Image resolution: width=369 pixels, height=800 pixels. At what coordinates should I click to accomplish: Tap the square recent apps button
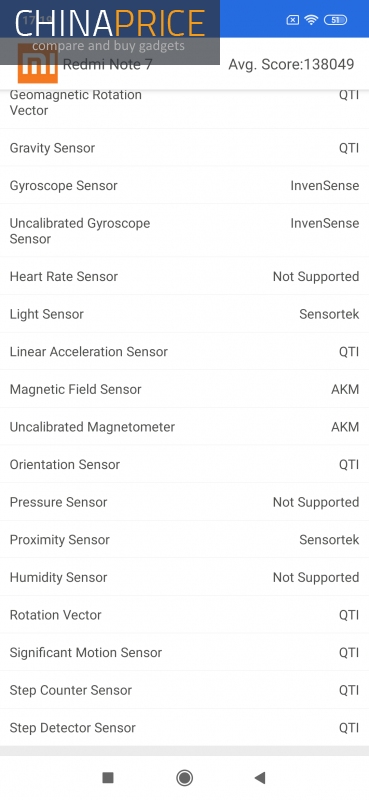[108, 778]
